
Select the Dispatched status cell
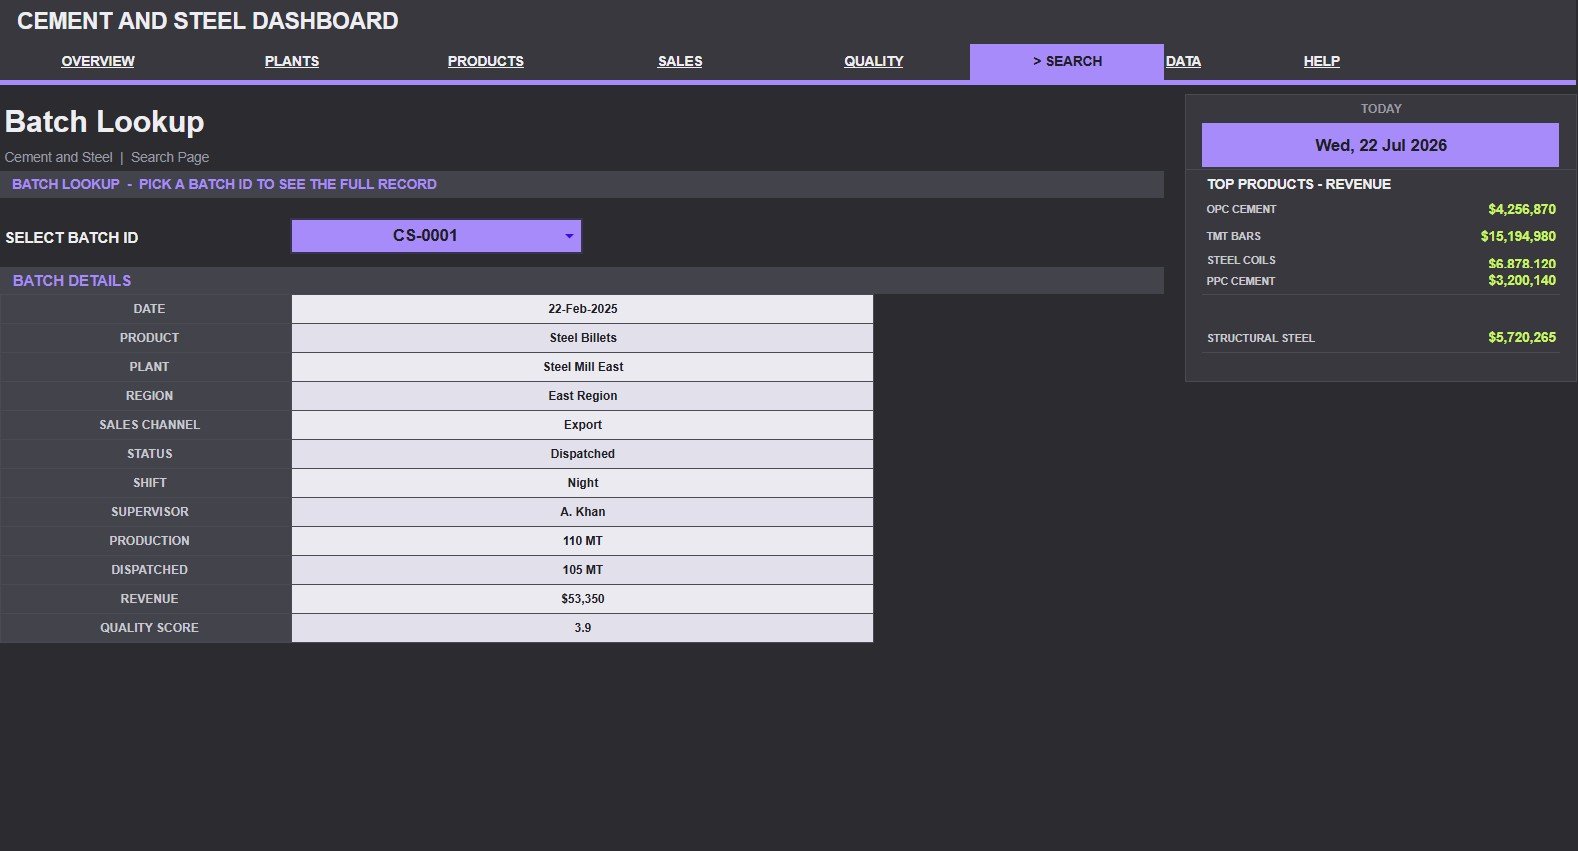[583, 454]
